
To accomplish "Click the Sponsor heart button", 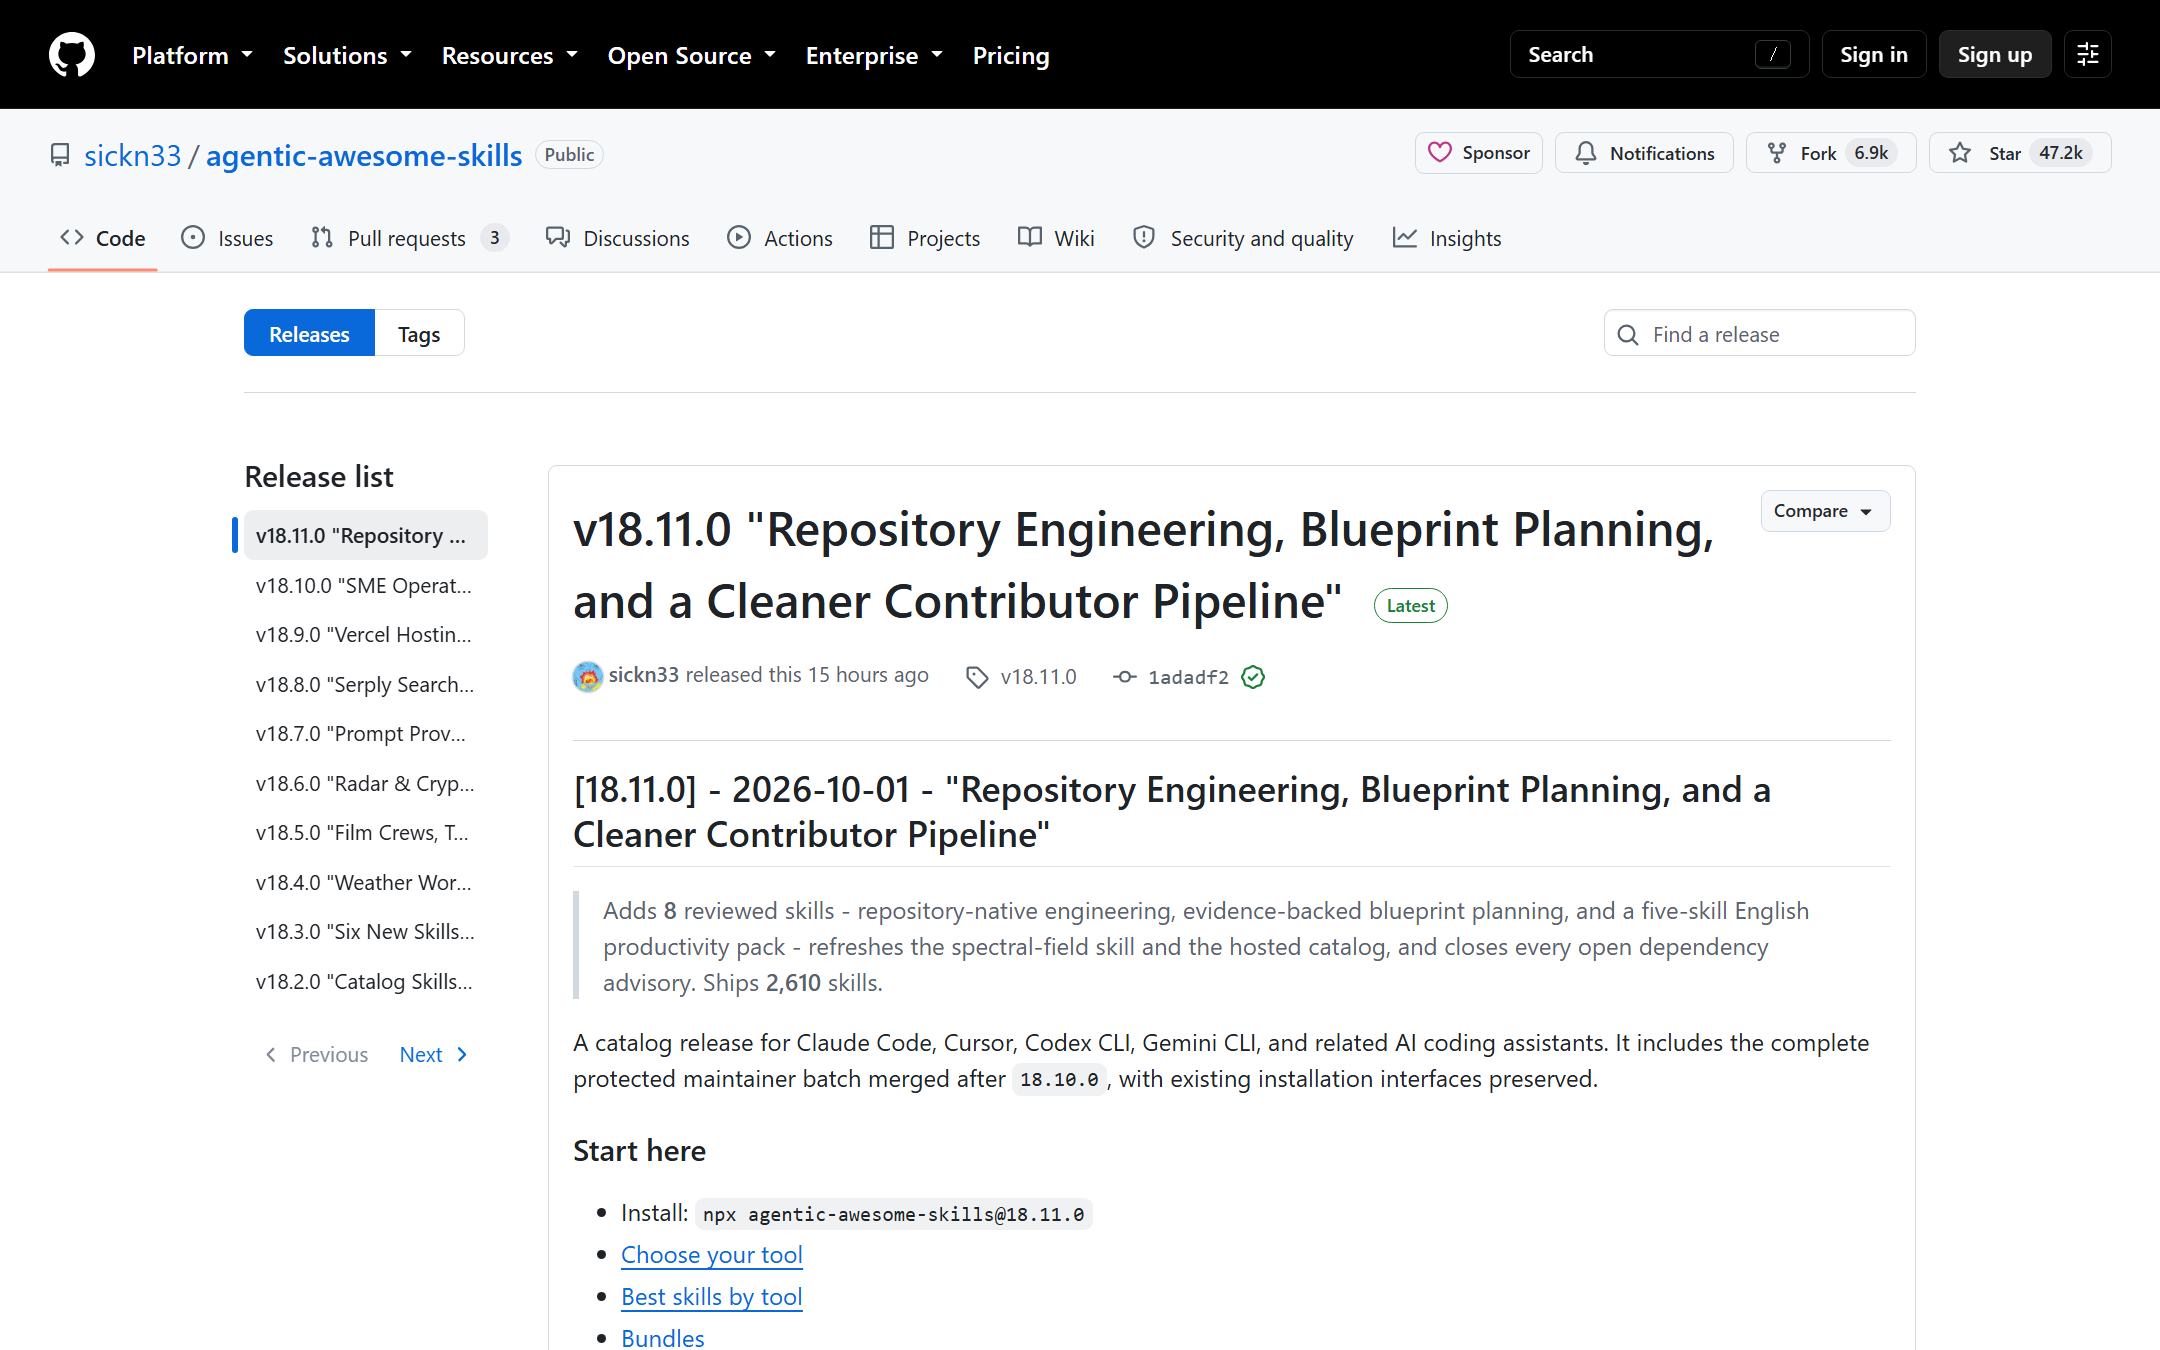I will pyautogui.click(x=1479, y=153).
